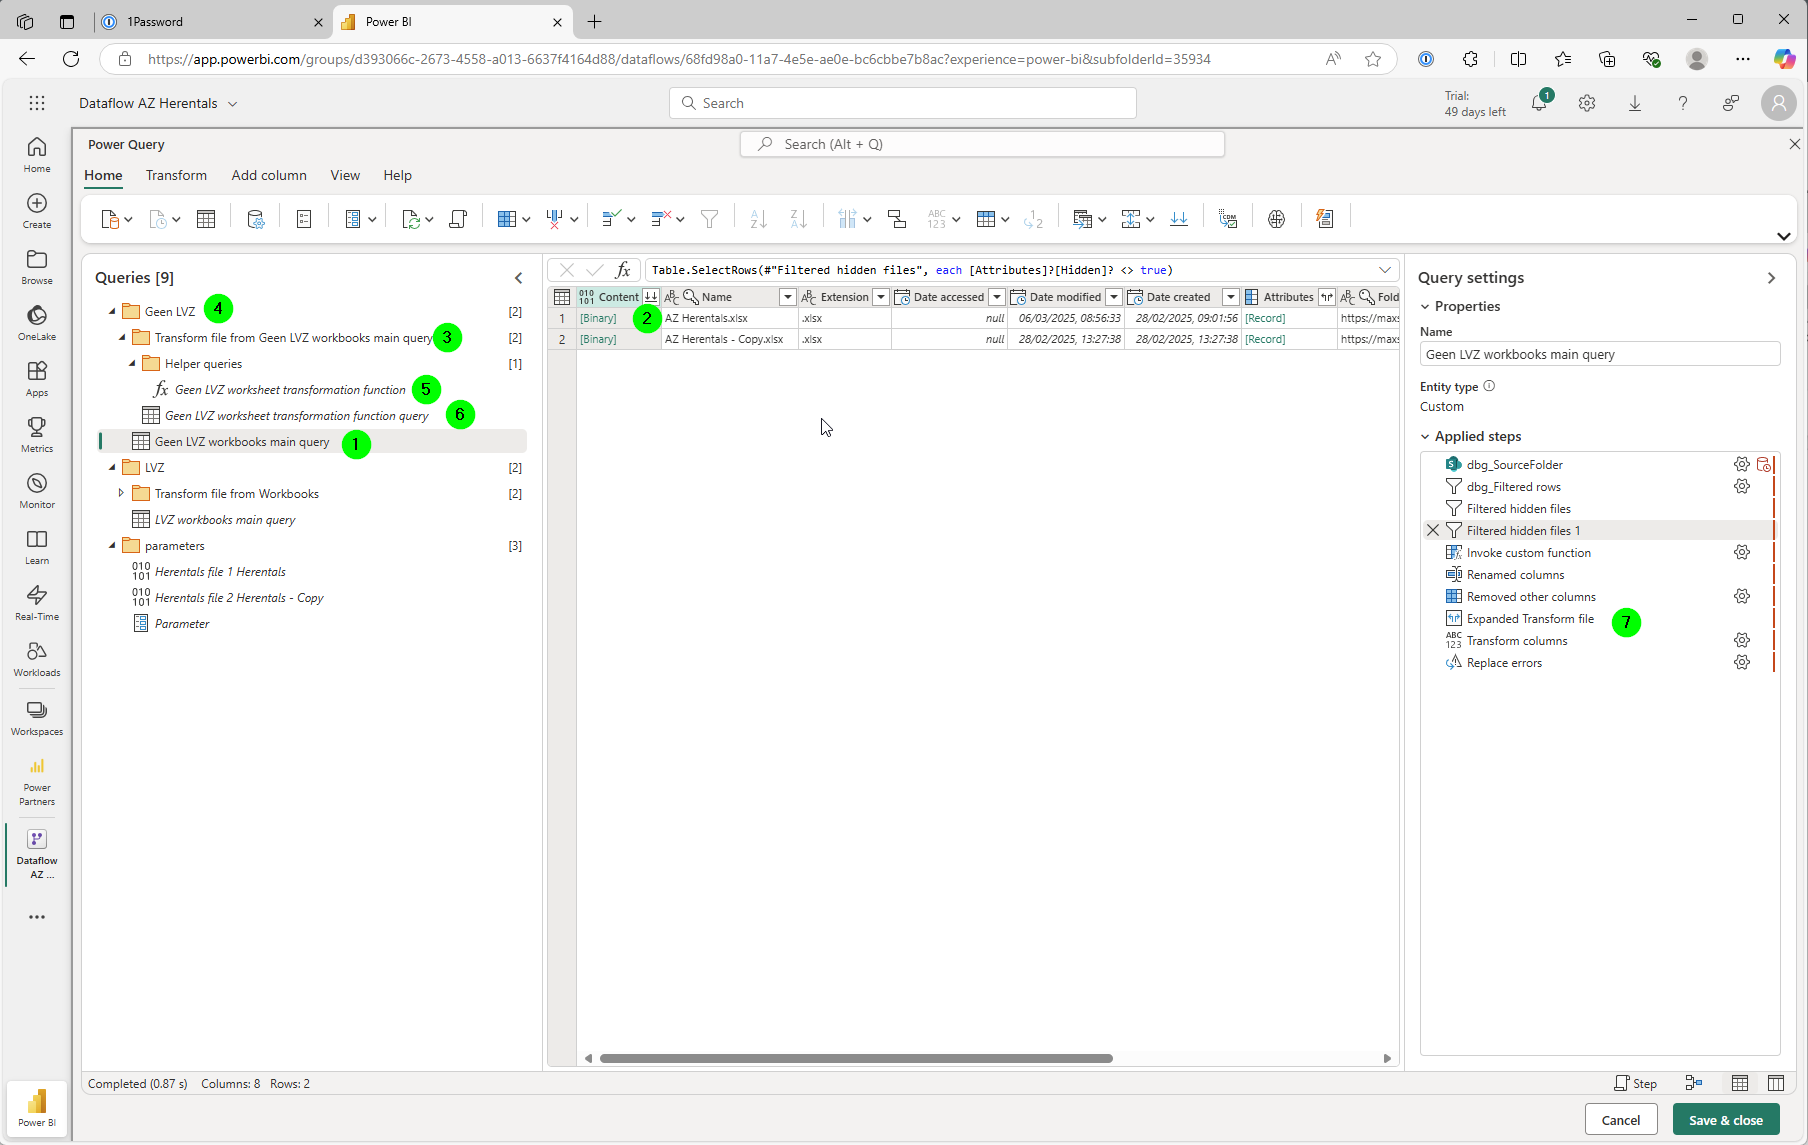
Task: Open the Advanced editor scroll icon
Action: [458, 219]
